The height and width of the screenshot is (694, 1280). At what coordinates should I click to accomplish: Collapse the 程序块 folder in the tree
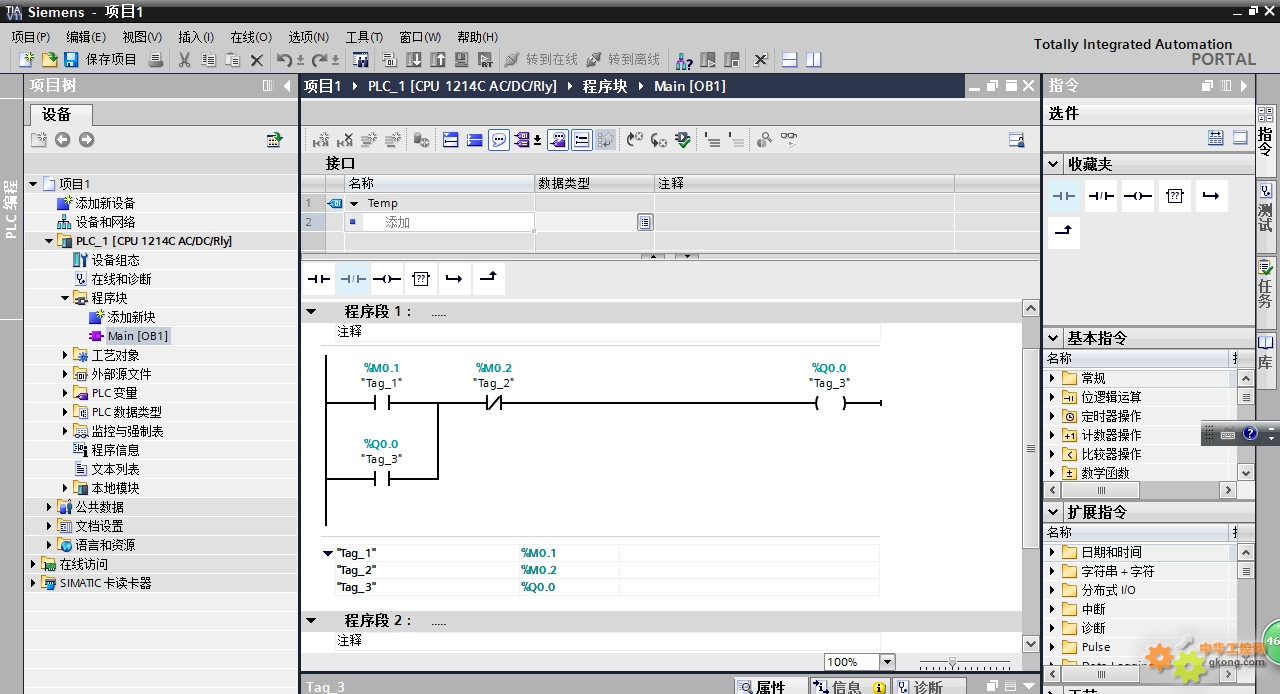65,298
